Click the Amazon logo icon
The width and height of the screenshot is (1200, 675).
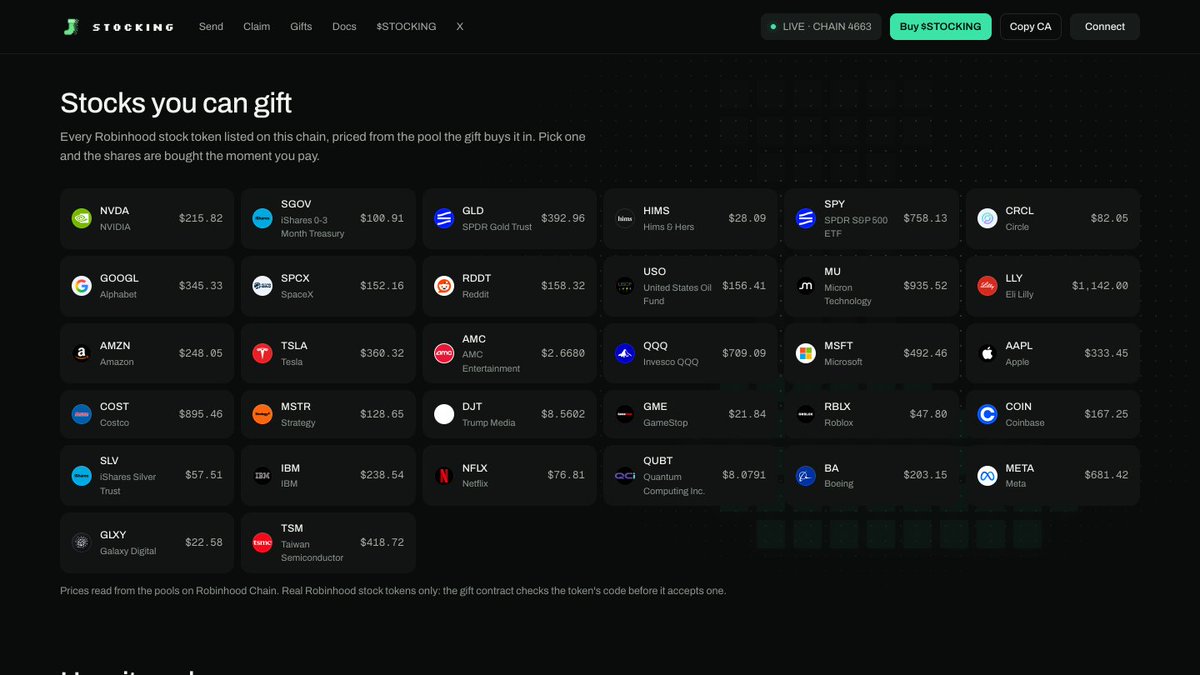pos(81,353)
